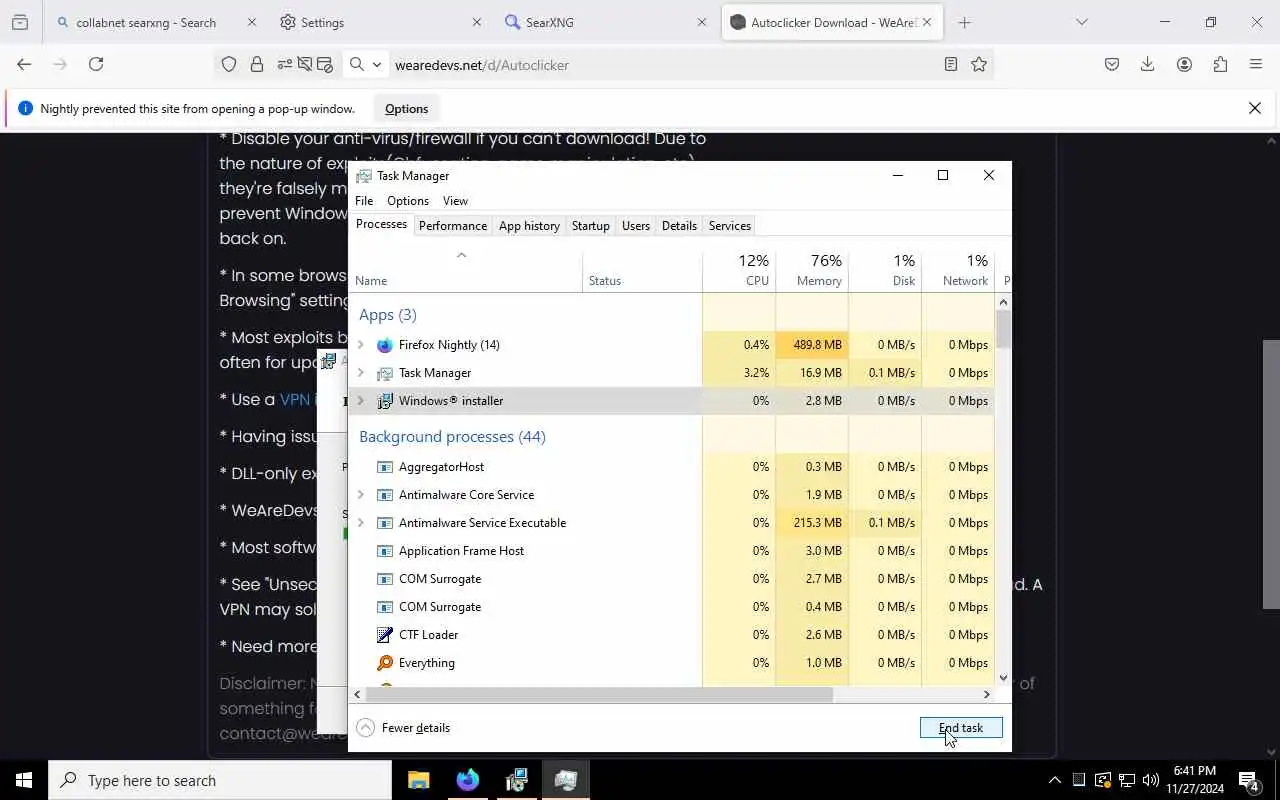This screenshot has height=800, width=1280.
Task: Click the shield tracking protection icon
Action: pos(229,64)
